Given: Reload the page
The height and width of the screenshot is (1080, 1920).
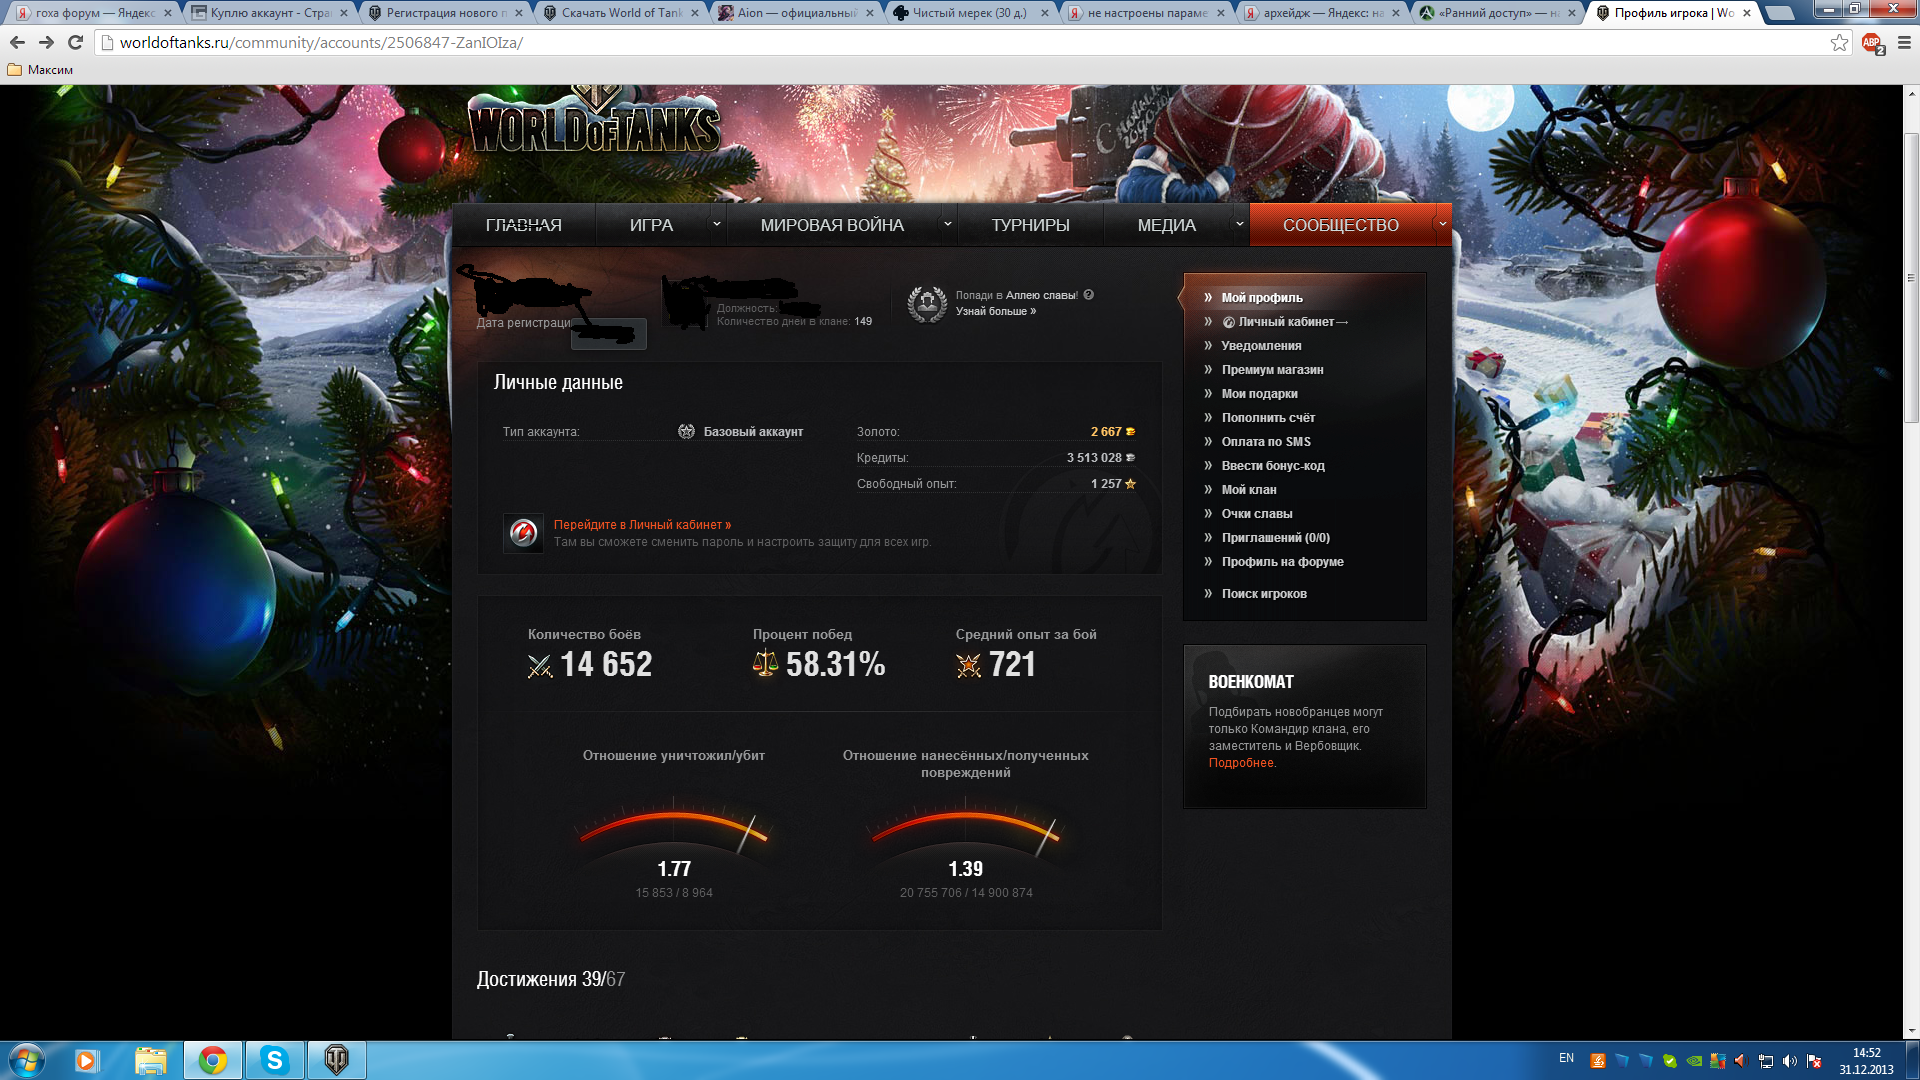Looking at the screenshot, I should 75,43.
